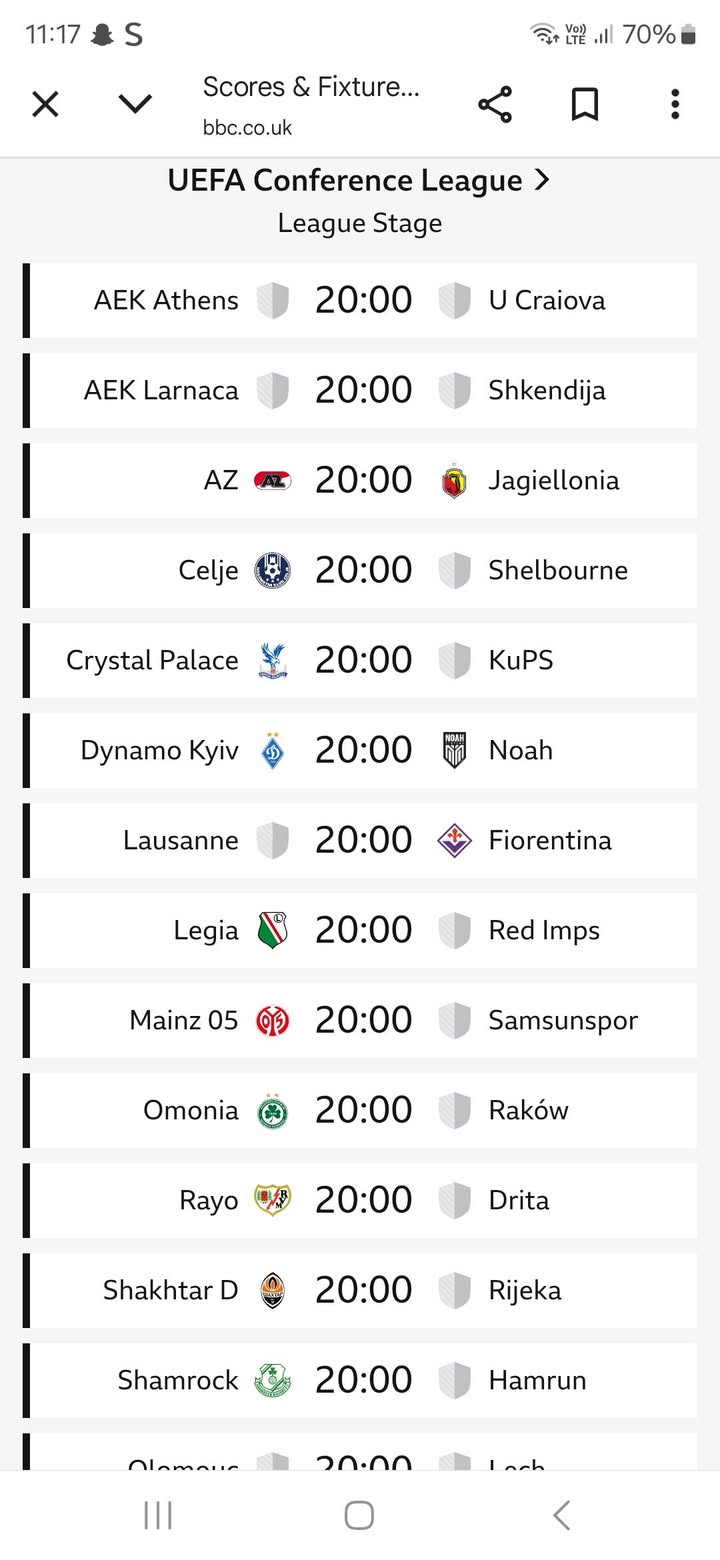Tap the Noah club badge

(x=454, y=750)
